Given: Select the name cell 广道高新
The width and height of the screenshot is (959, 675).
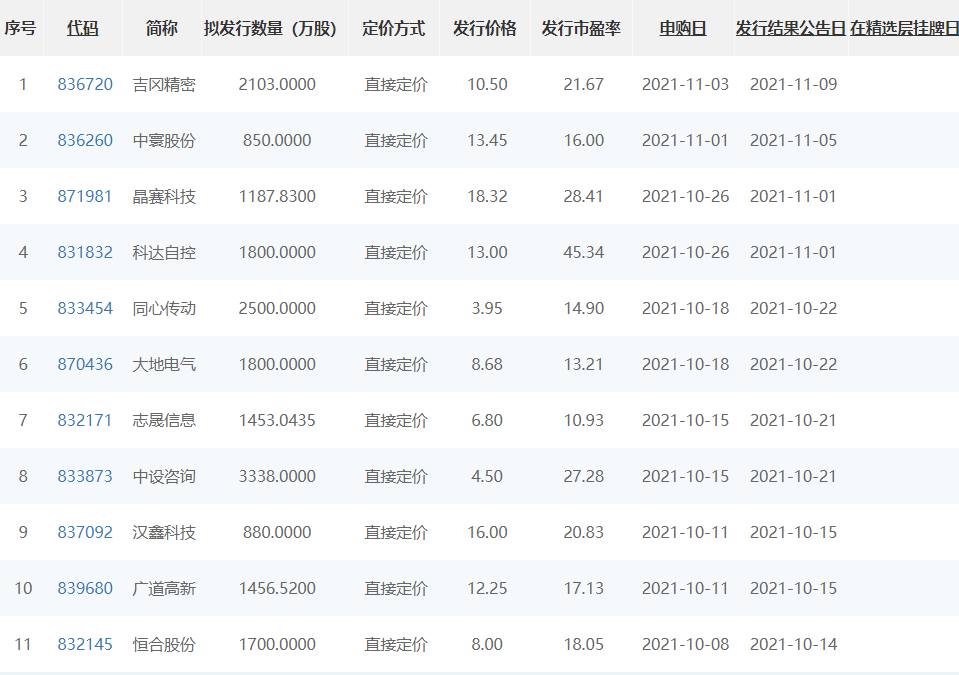Looking at the screenshot, I should 164,588.
